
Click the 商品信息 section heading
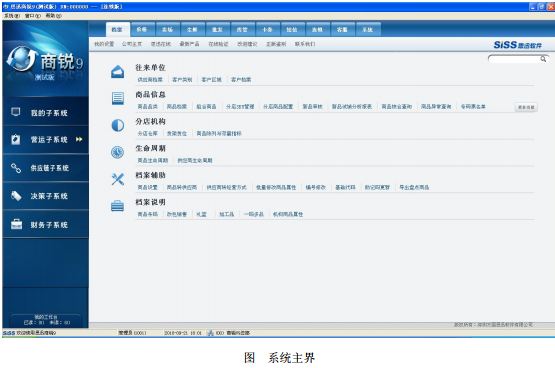(x=150, y=94)
